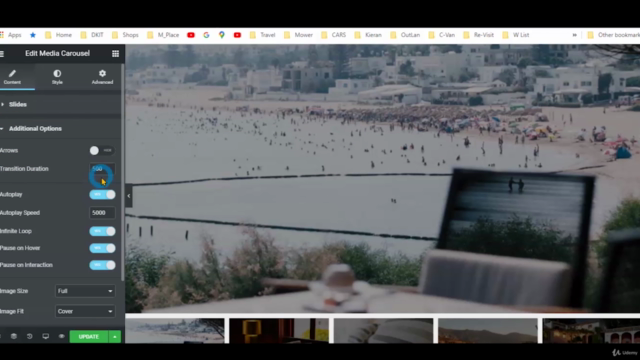This screenshot has width=640, height=360.
Task: Switch to the Advanced tab
Action: pyautogui.click(x=102, y=77)
